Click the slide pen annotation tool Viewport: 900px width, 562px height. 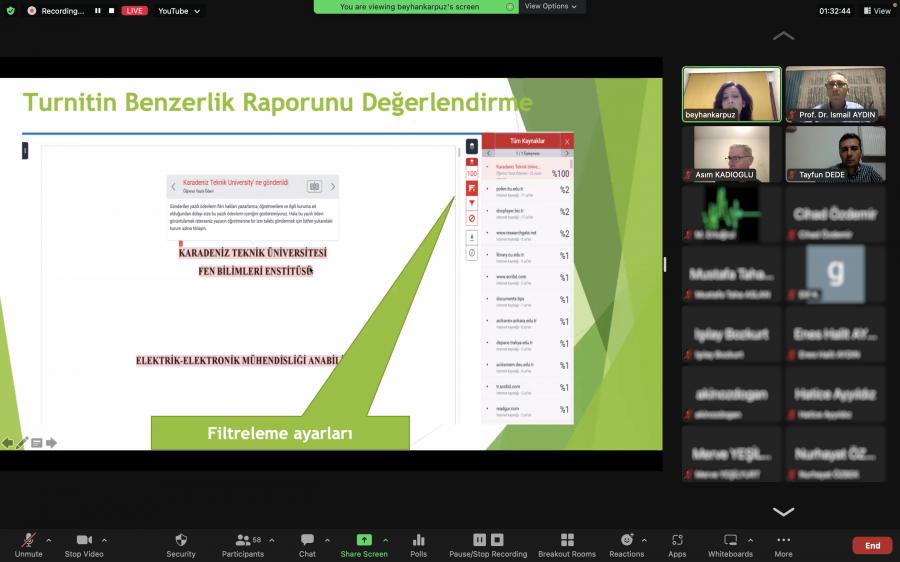(x=22, y=443)
